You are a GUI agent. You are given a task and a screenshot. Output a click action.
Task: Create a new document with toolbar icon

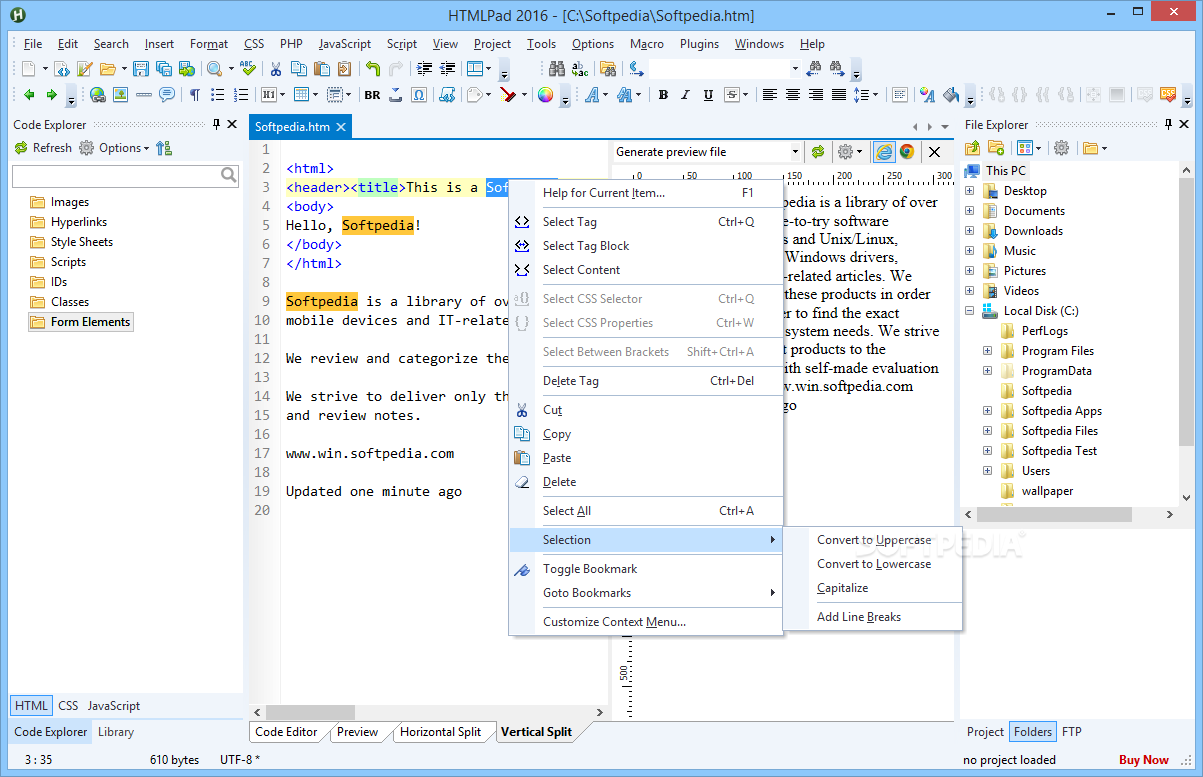point(28,69)
